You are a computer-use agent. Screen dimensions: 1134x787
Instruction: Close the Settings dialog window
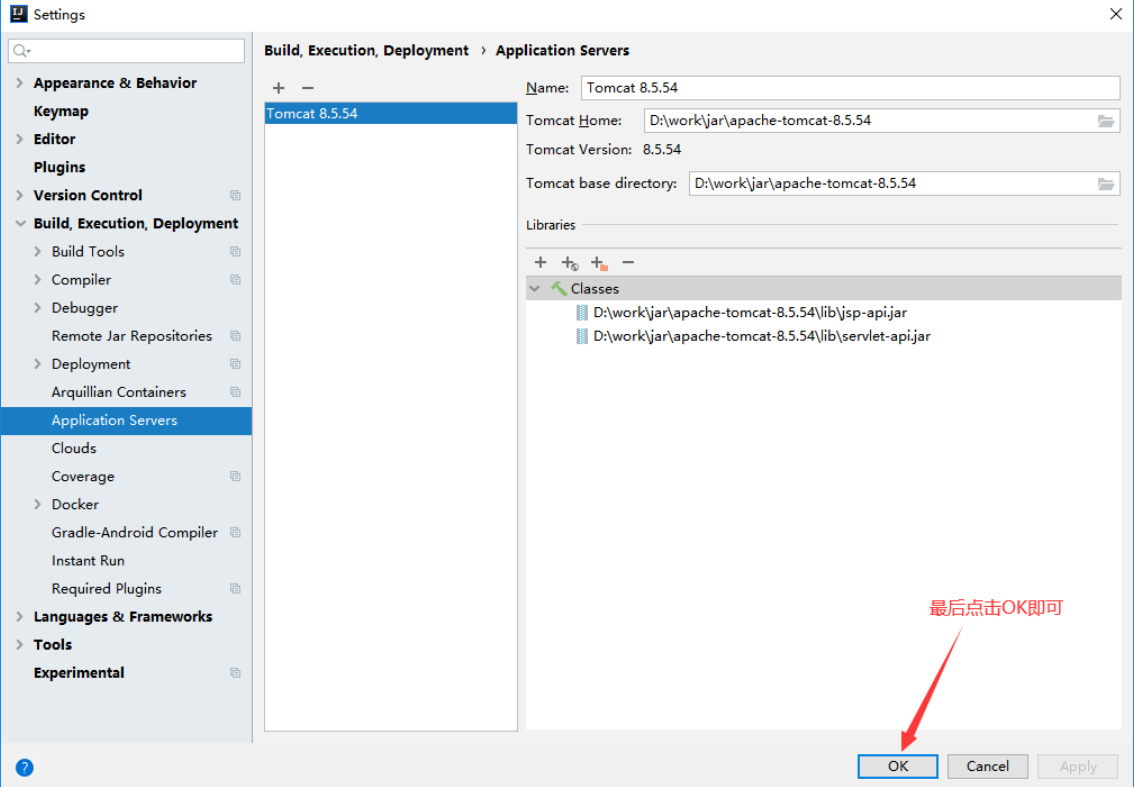point(1115,14)
